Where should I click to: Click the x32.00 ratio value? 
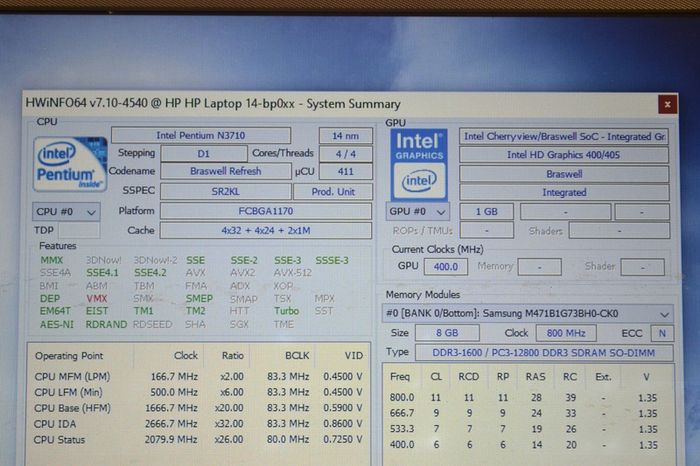(x=229, y=424)
